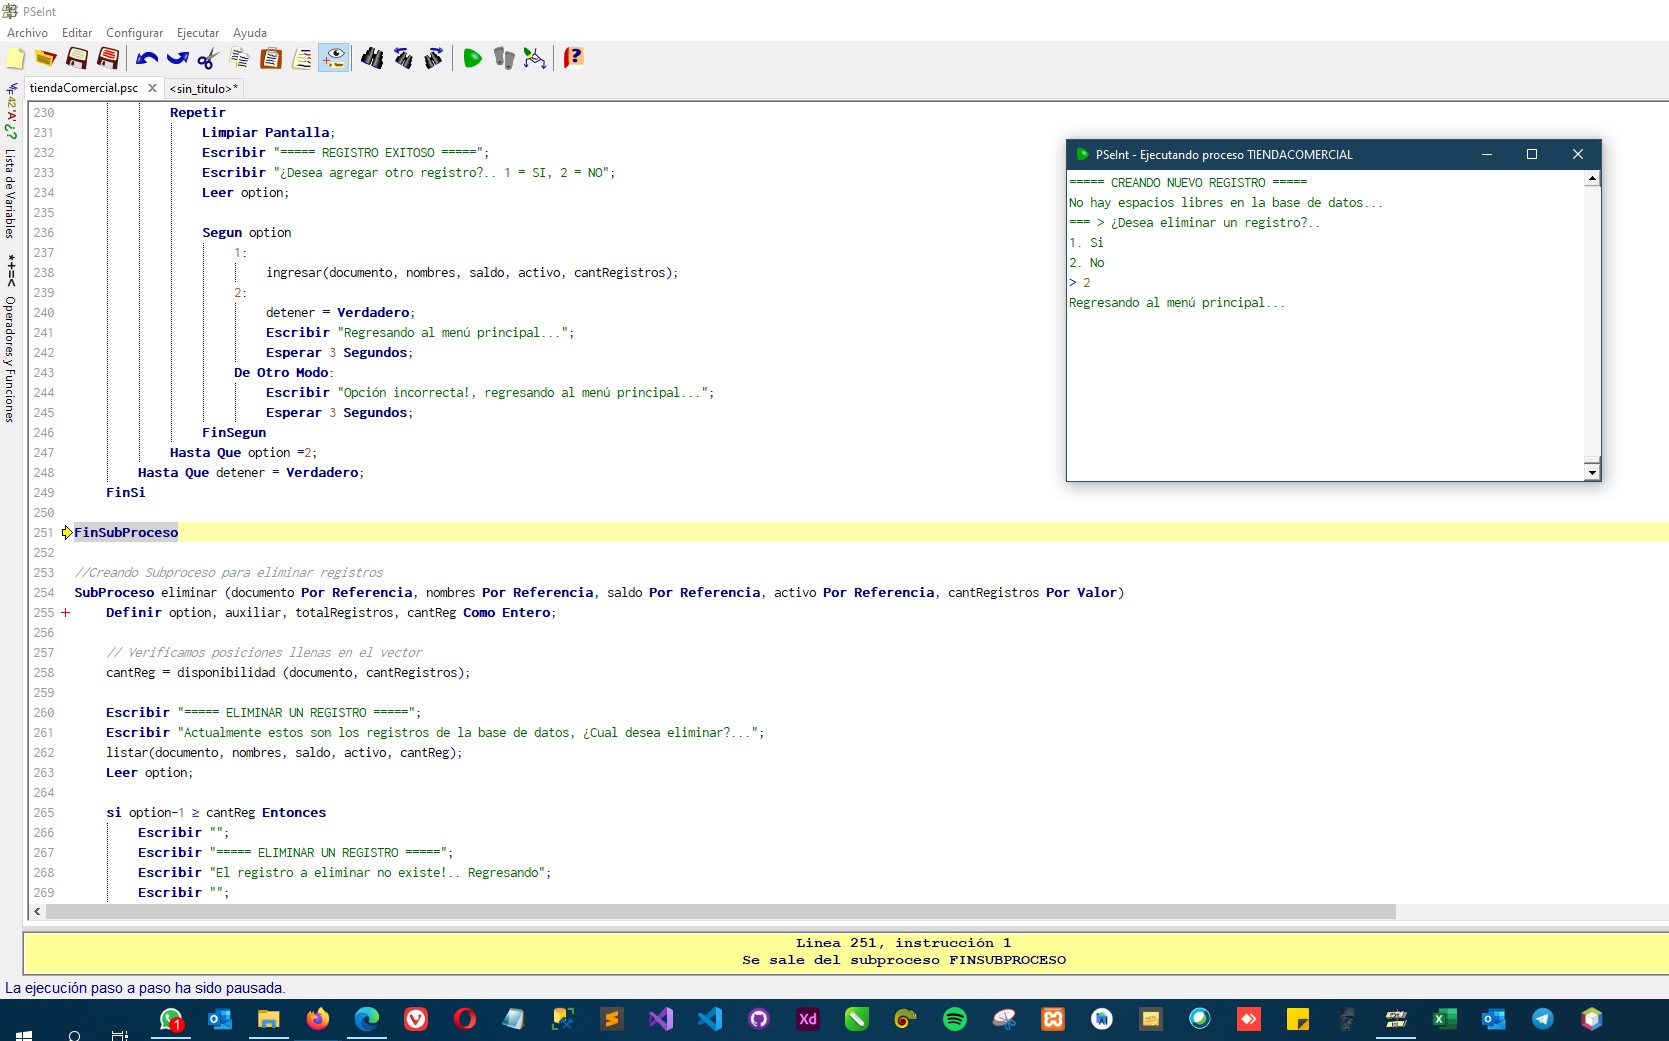The width and height of the screenshot is (1669, 1041).
Task: Open WhatsApp from the taskbar
Action: coord(171,1019)
